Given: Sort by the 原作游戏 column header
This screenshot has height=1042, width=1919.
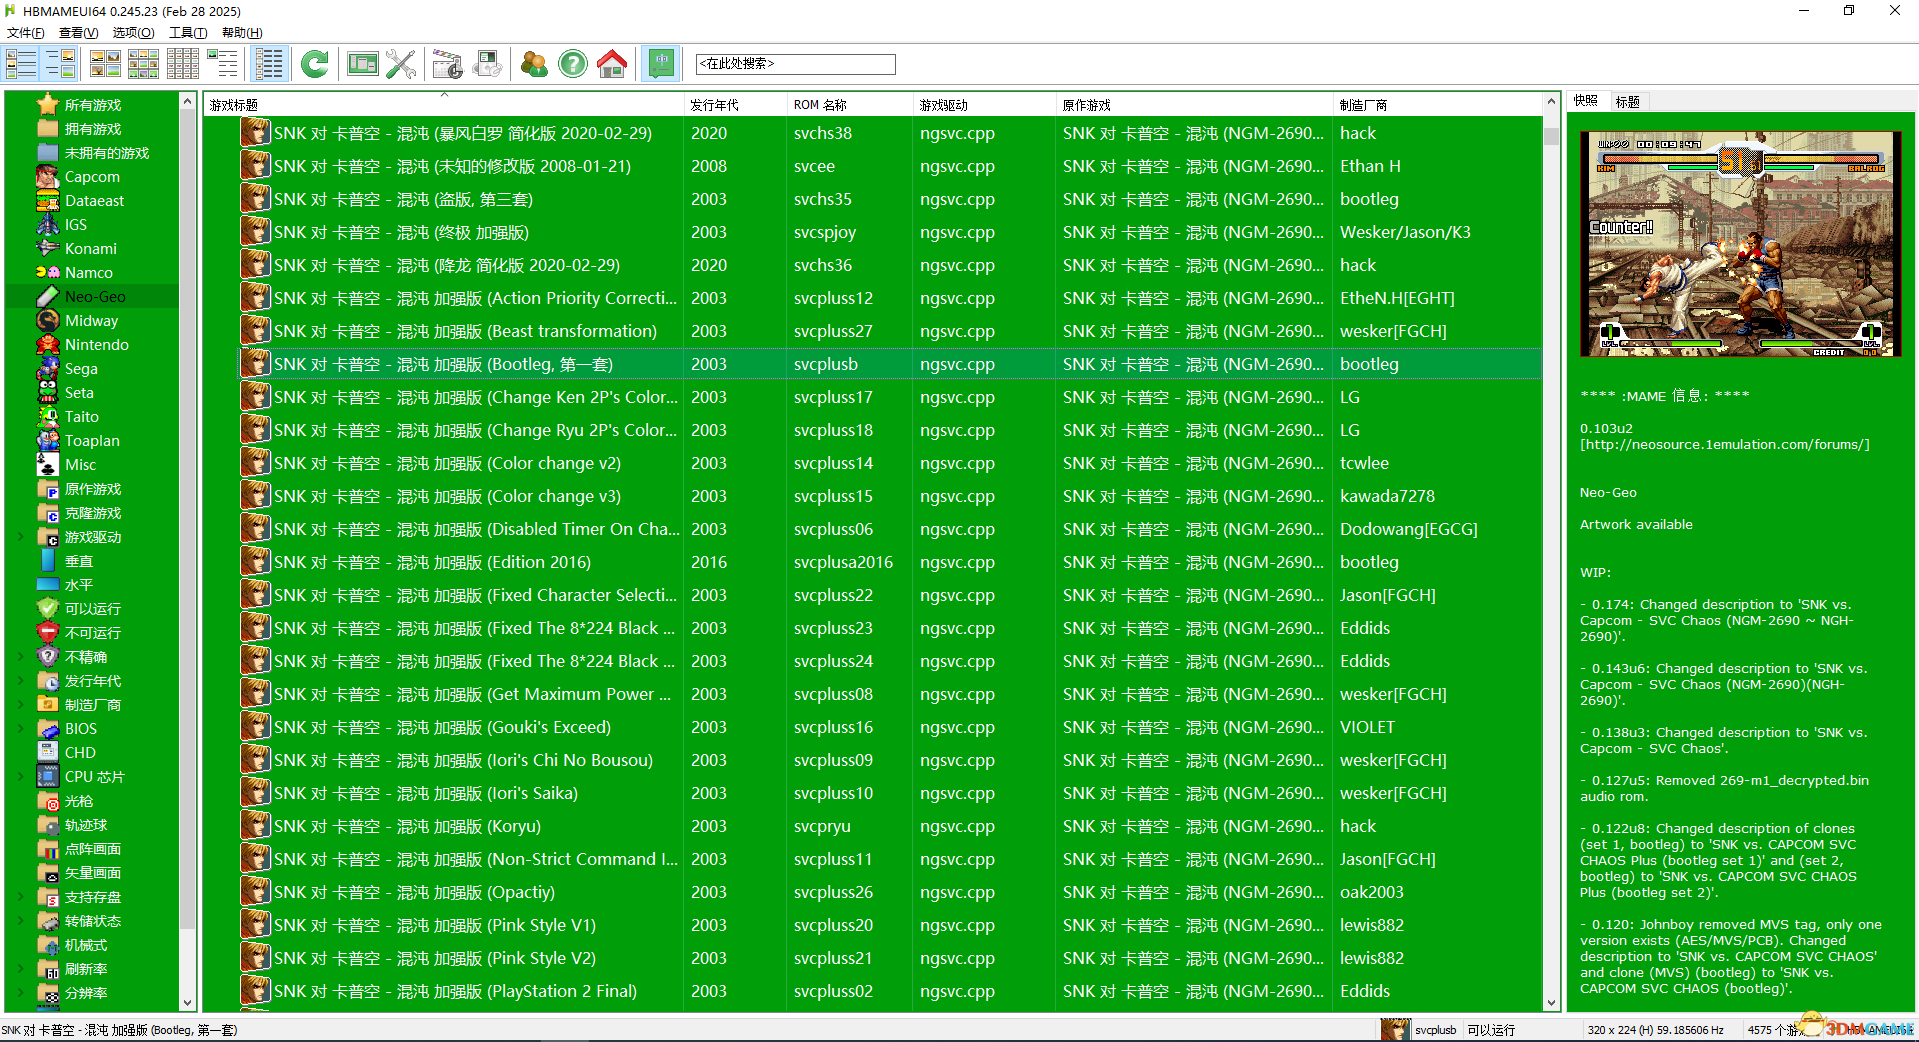Looking at the screenshot, I should pyautogui.click(x=1194, y=104).
